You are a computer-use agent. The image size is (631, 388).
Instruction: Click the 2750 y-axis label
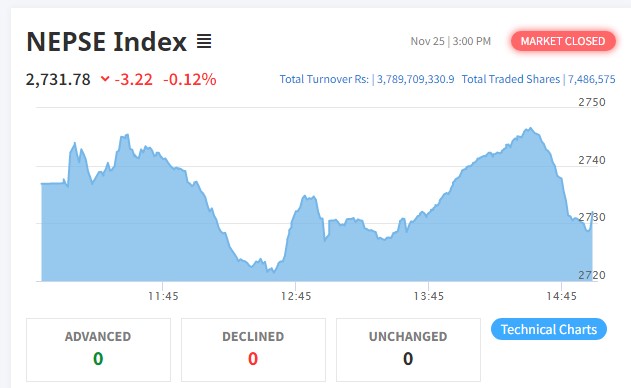(592, 102)
